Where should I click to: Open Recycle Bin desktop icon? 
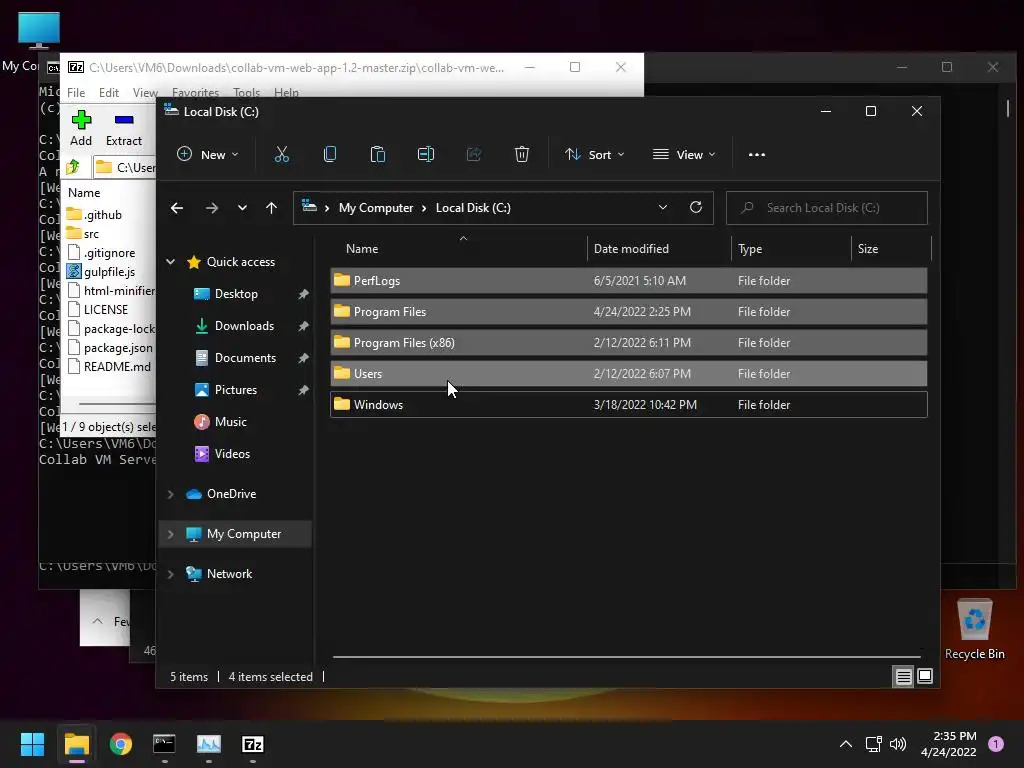click(x=974, y=630)
